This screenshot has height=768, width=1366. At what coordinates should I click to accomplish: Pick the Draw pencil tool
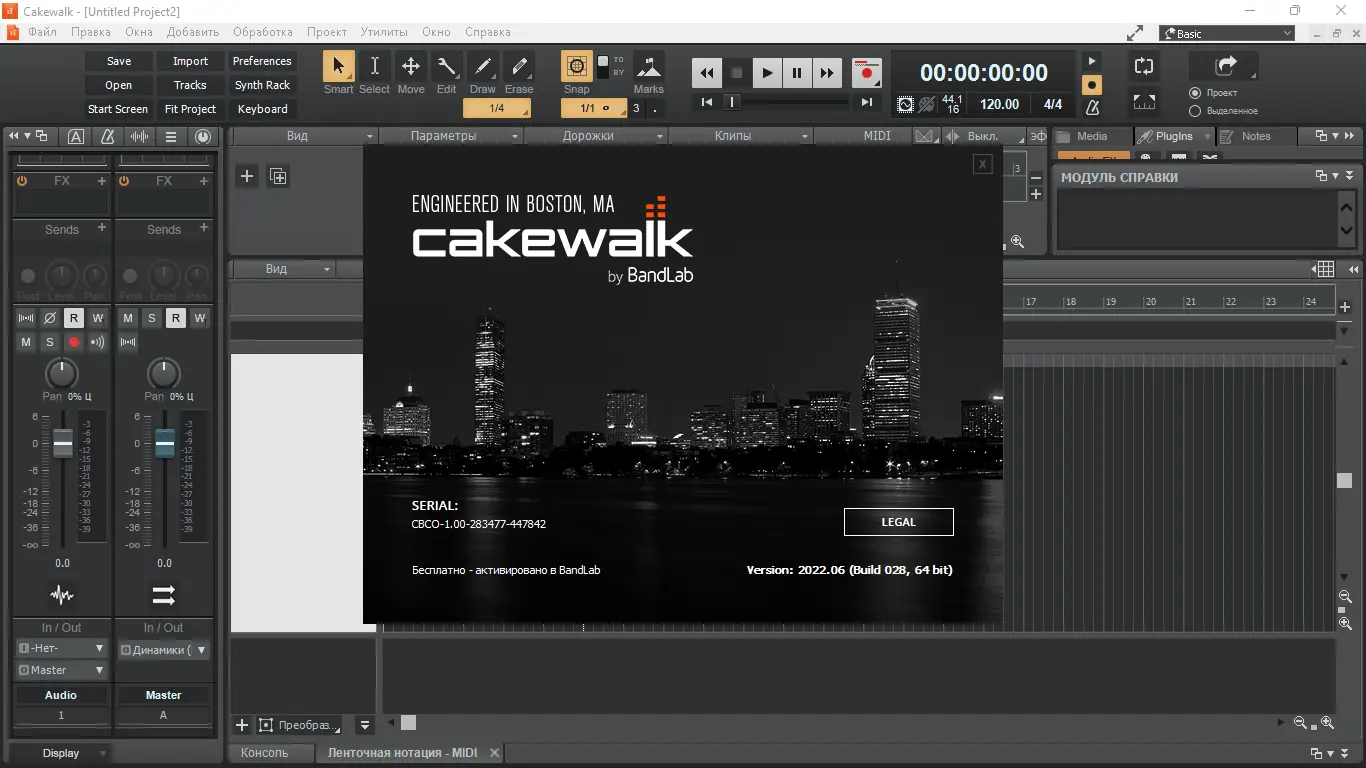(x=482, y=66)
